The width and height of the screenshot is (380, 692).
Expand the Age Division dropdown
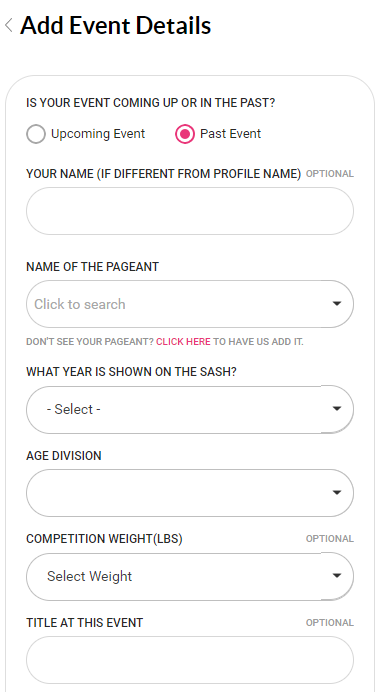(190, 493)
